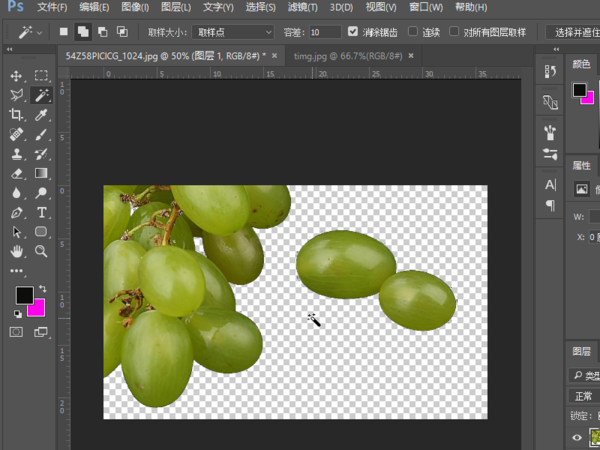Close the 54Z58PICICG_1024.jpg tab
This screenshot has width=600, height=450.
pos(274,56)
